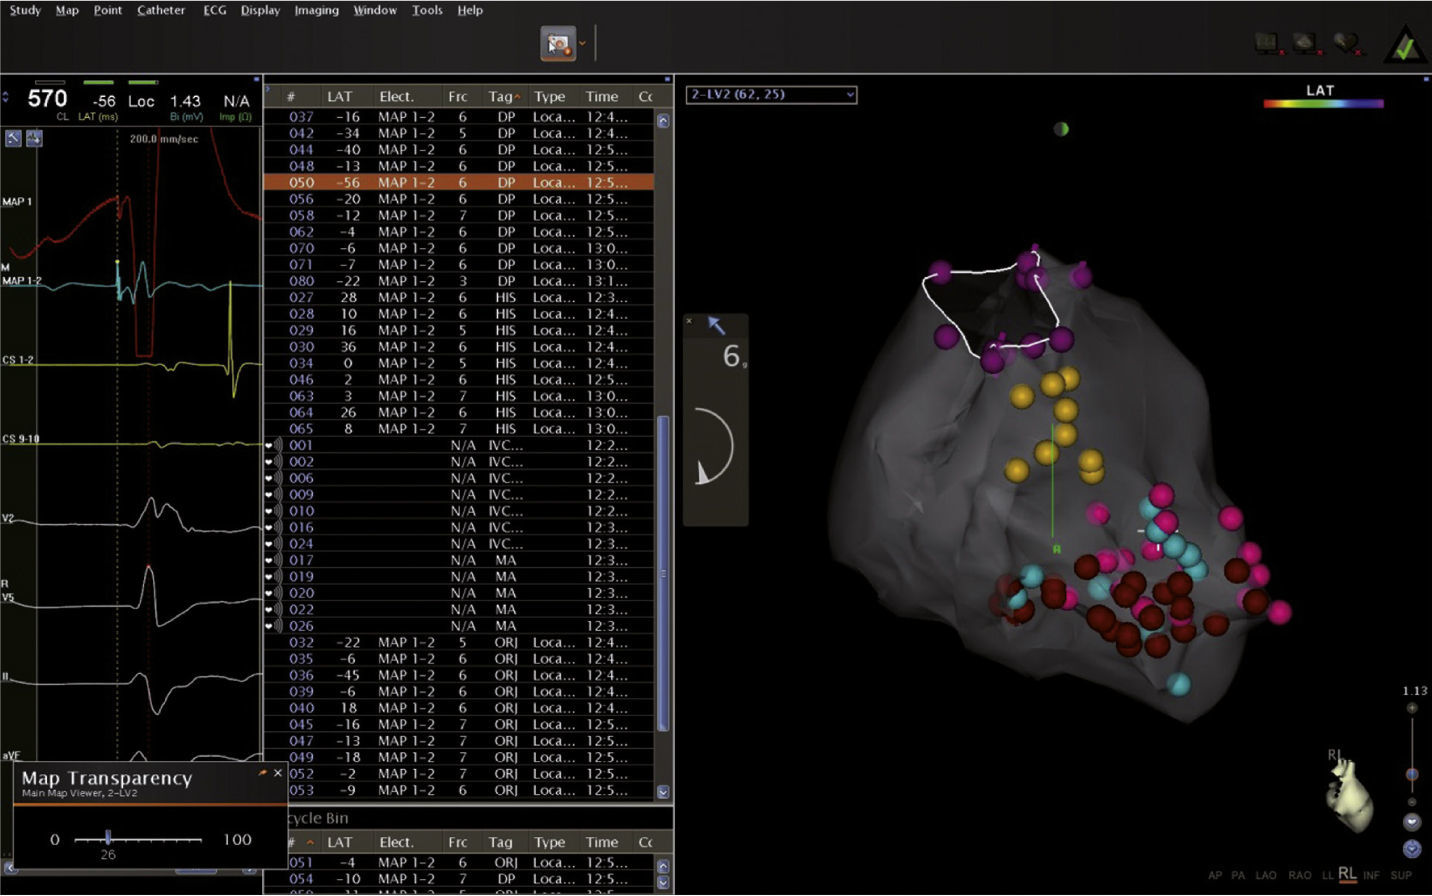Click the ECG waveform settings icon
Screen dimensions: 1432x896
pyautogui.click(x=34, y=139)
